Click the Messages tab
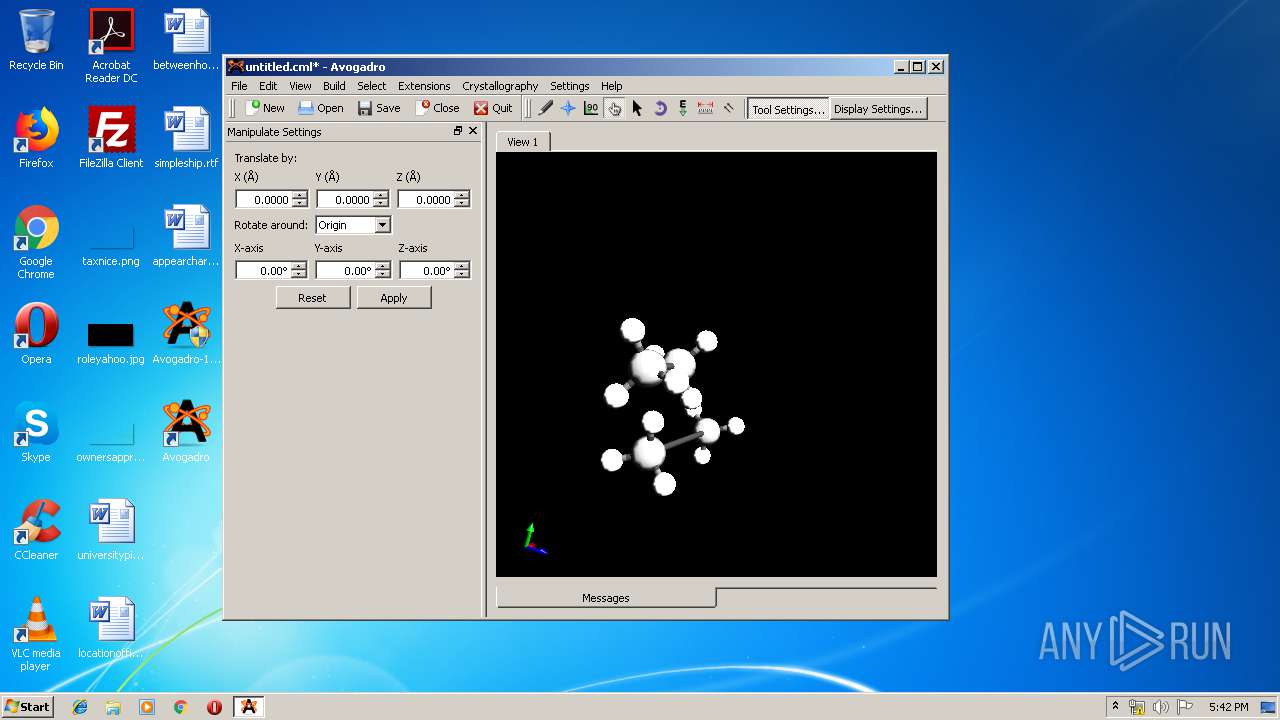The height and width of the screenshot is (720, 1280). pos(606,597)
